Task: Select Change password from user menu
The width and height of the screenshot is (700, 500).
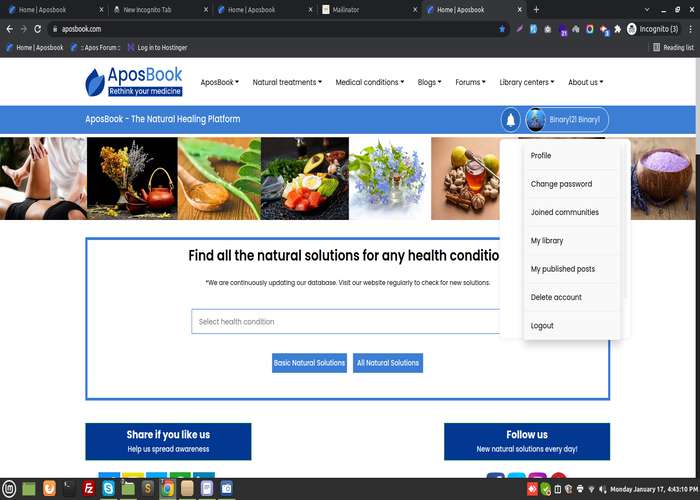Action: pyautogui.click(x=561, y=184)
